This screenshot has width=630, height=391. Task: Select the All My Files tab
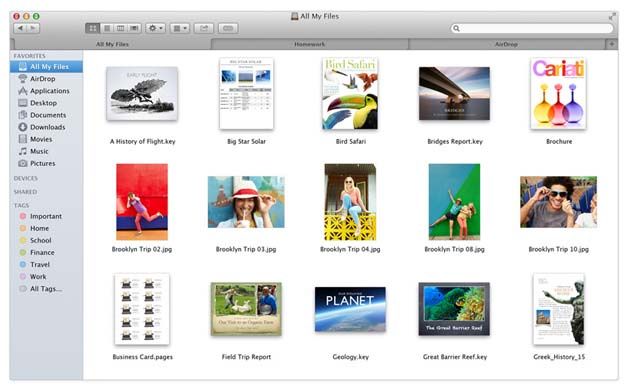click(112, 44)
